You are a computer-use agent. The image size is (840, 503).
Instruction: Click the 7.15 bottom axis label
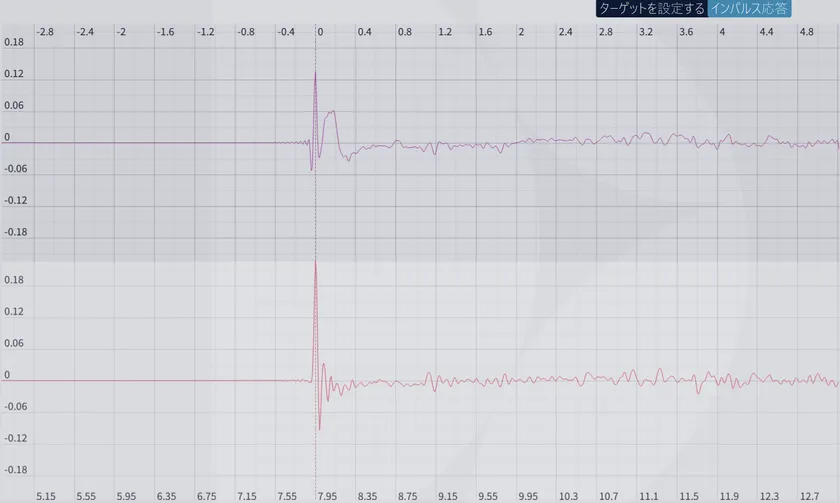click(246, 496)
